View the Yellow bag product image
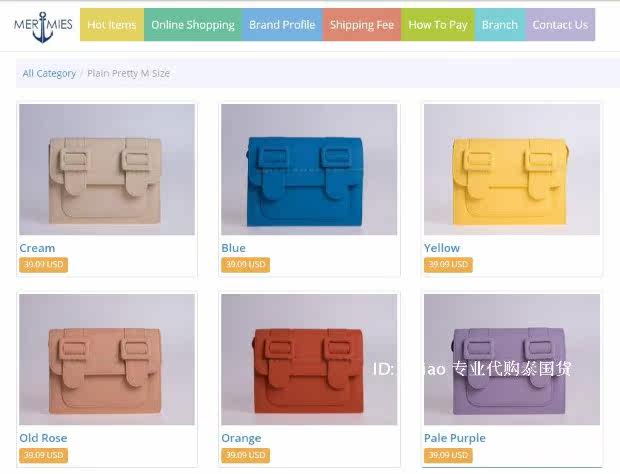This screenshot has height=474, width=620. point(512,170)
